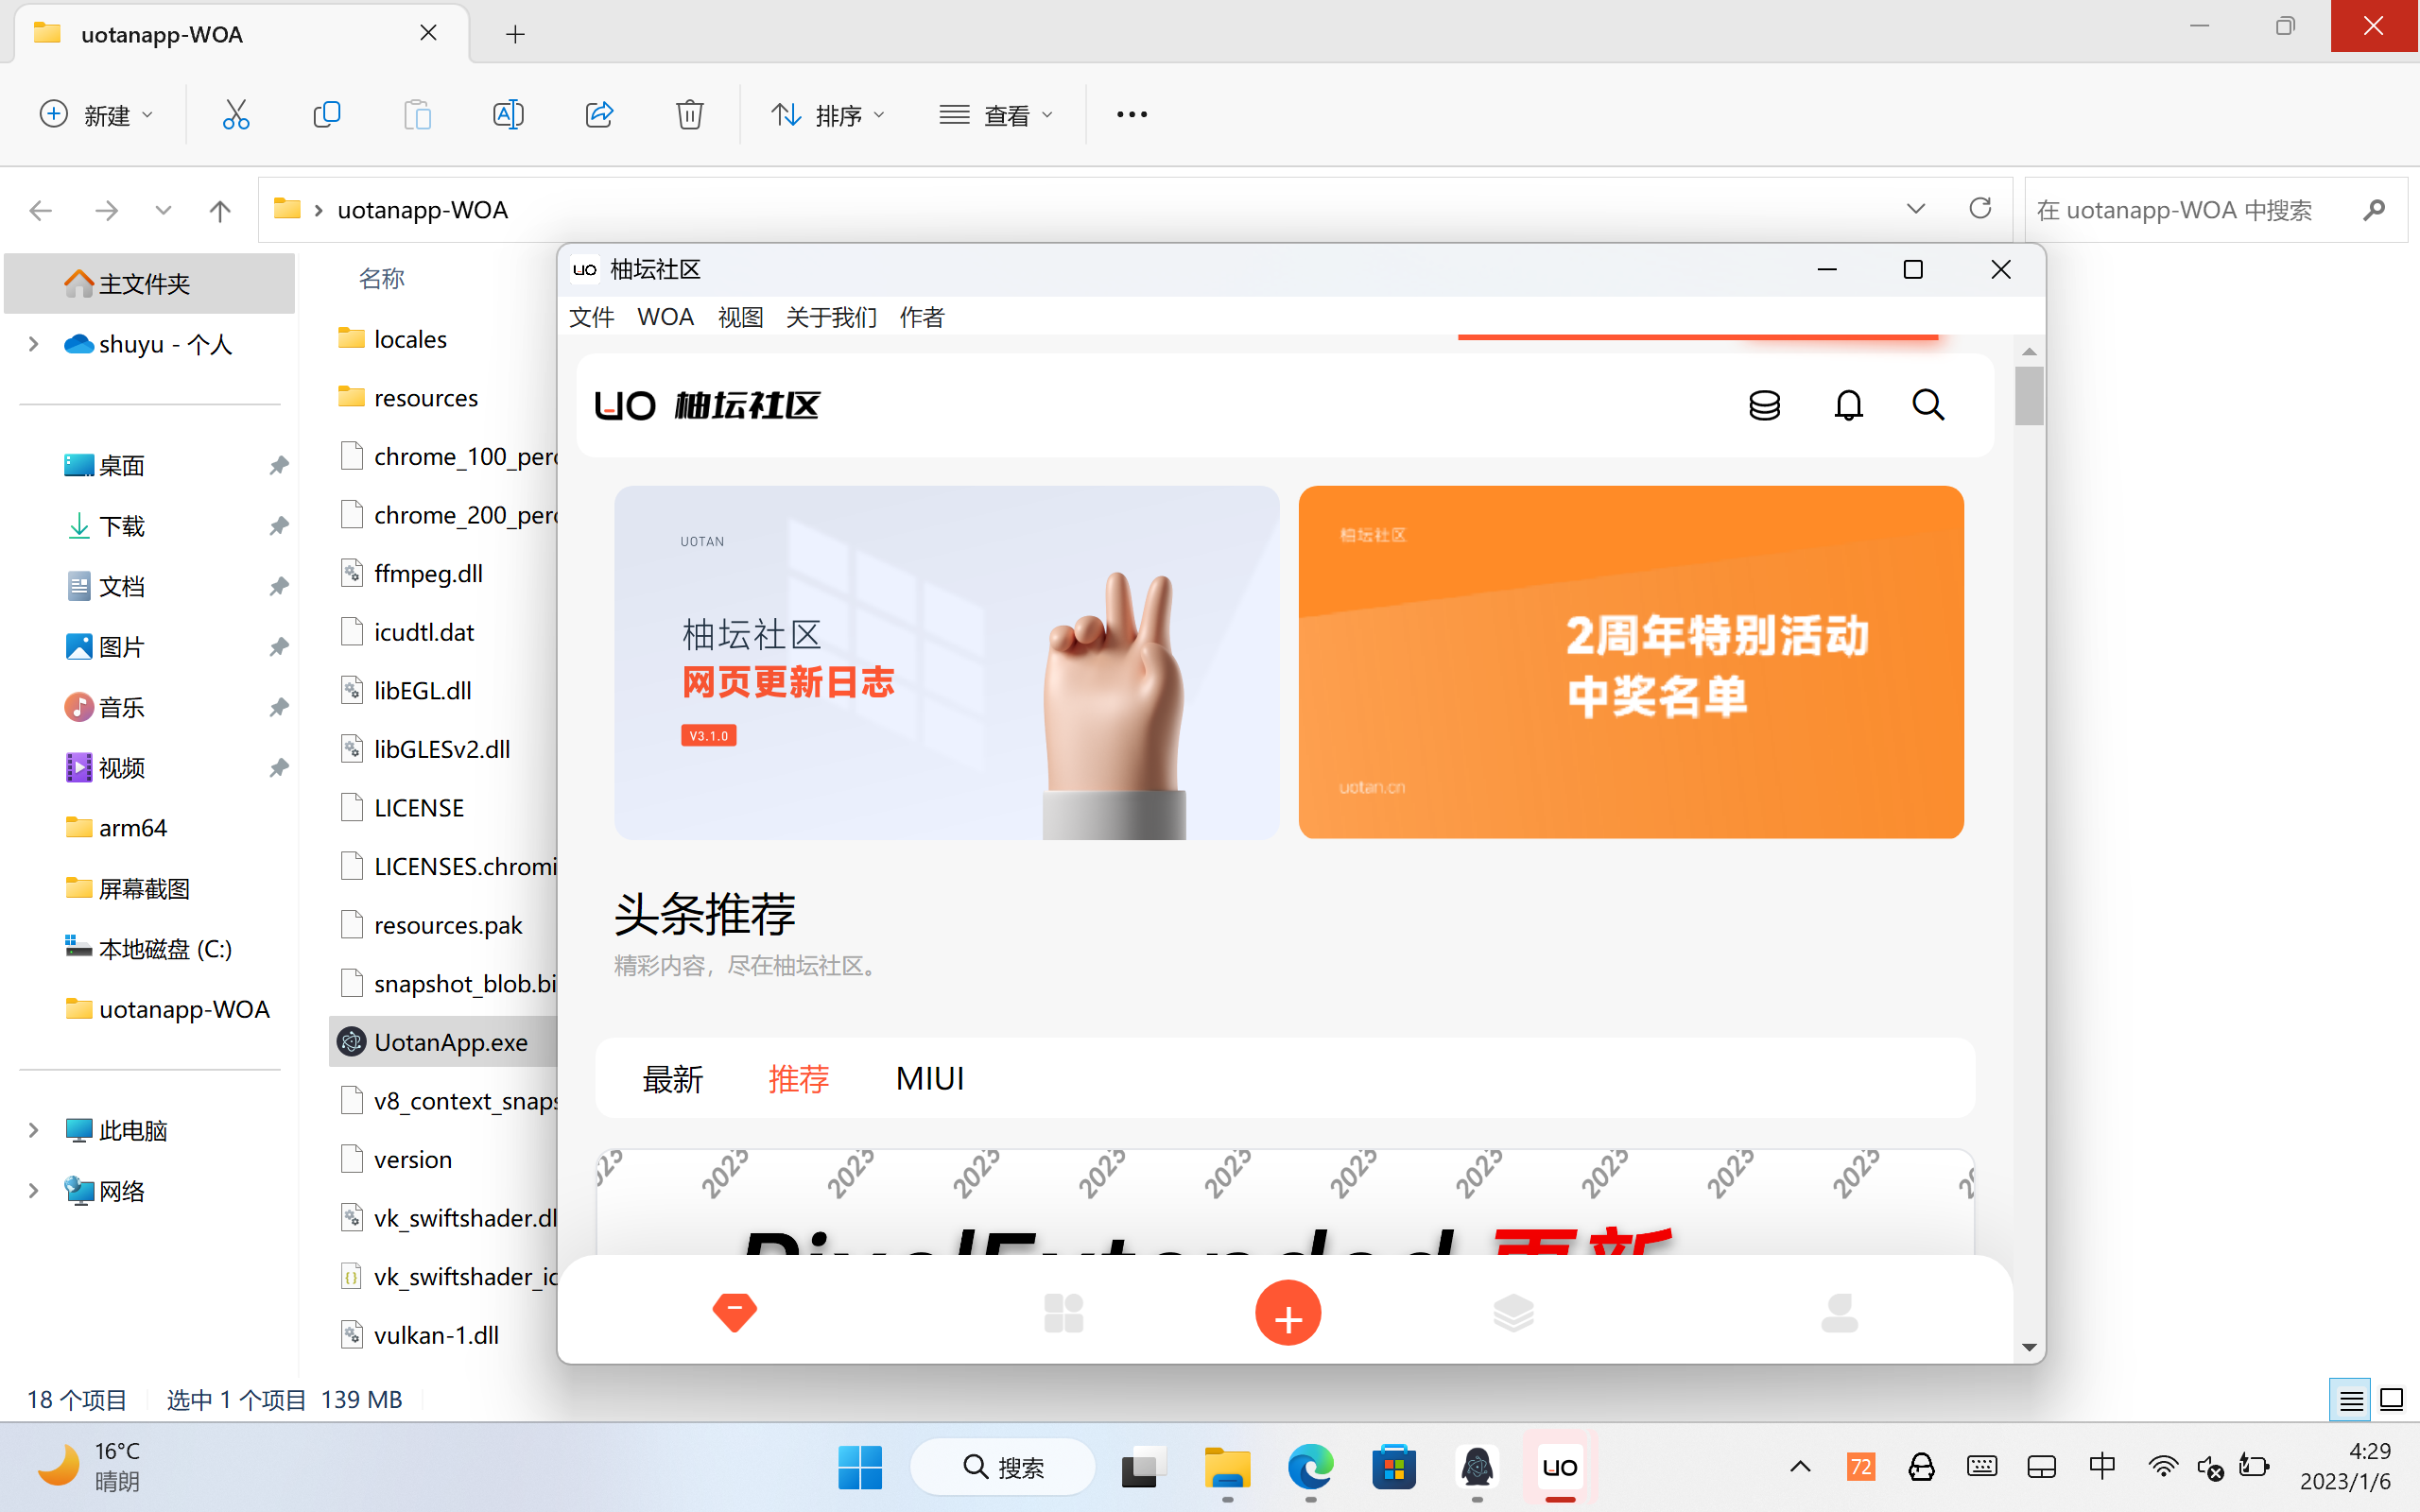Show hidden tray icons chevron
2420x1512 pixels.
[x=1800, y=1467]
